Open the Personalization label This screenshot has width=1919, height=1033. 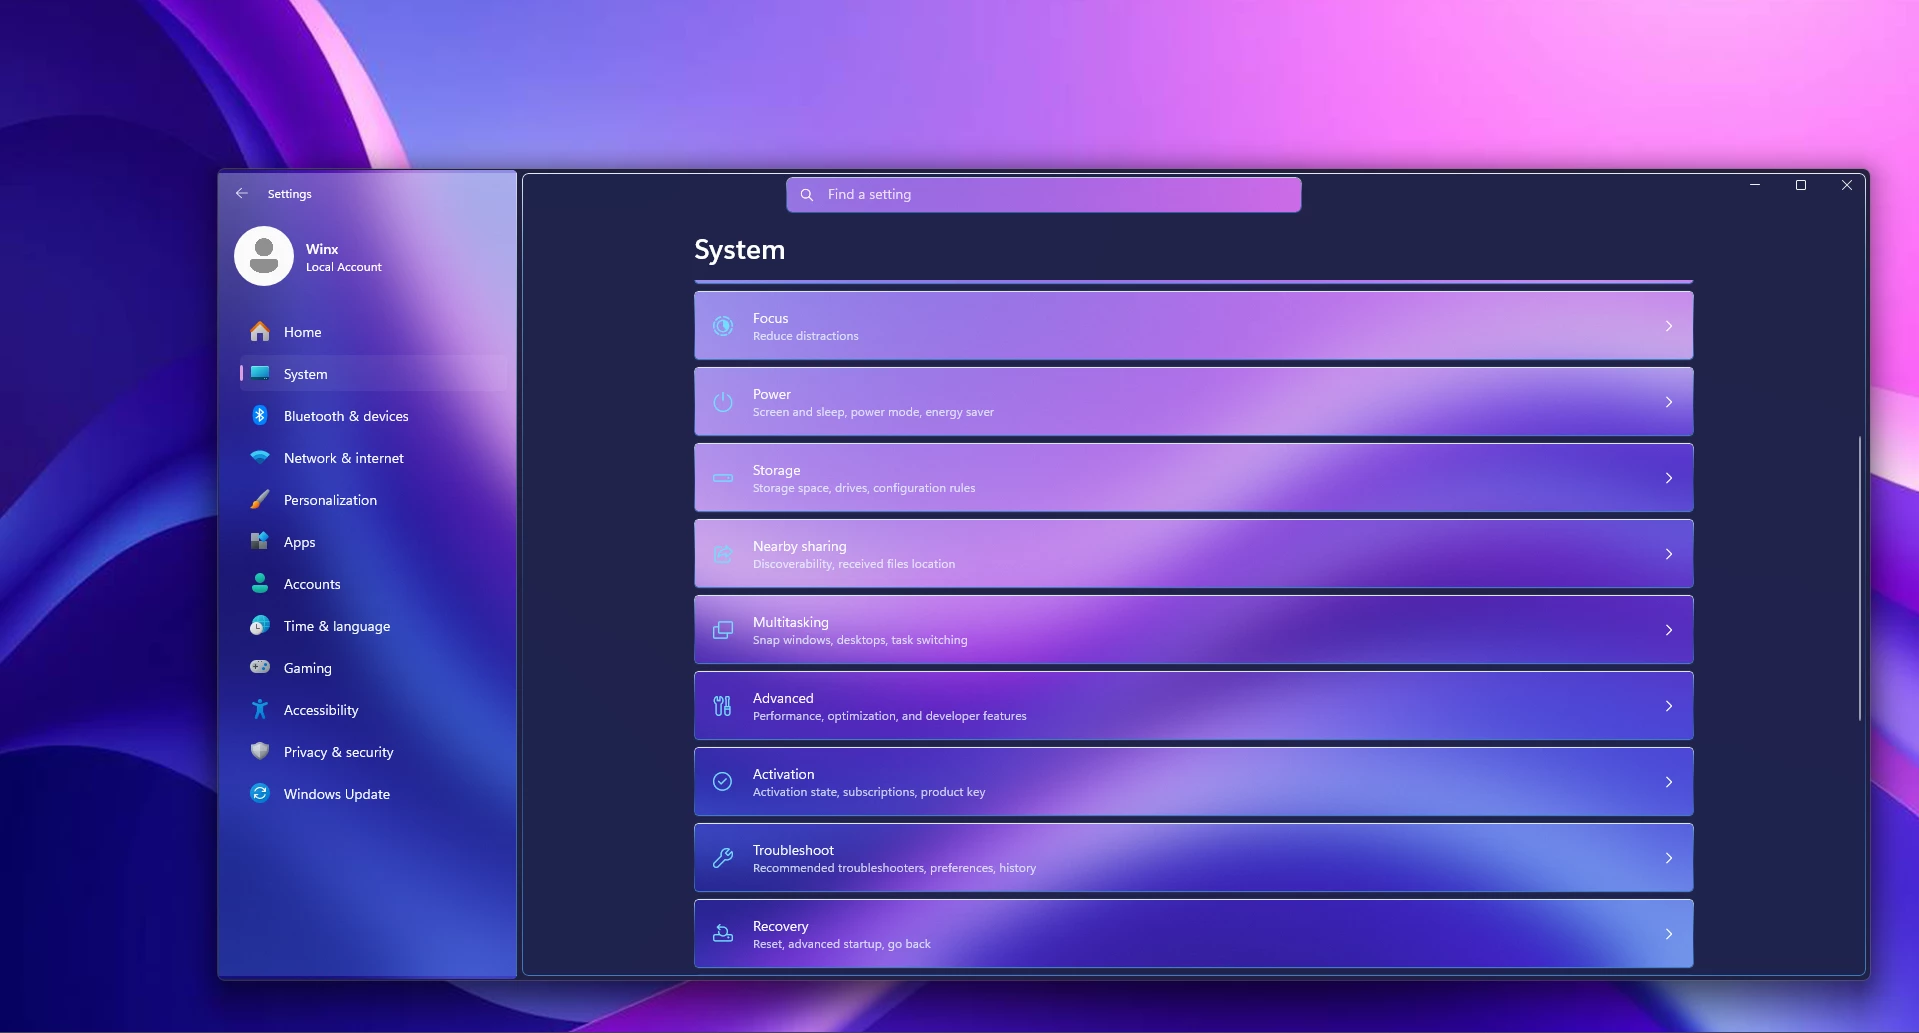(x=330, y=500)
